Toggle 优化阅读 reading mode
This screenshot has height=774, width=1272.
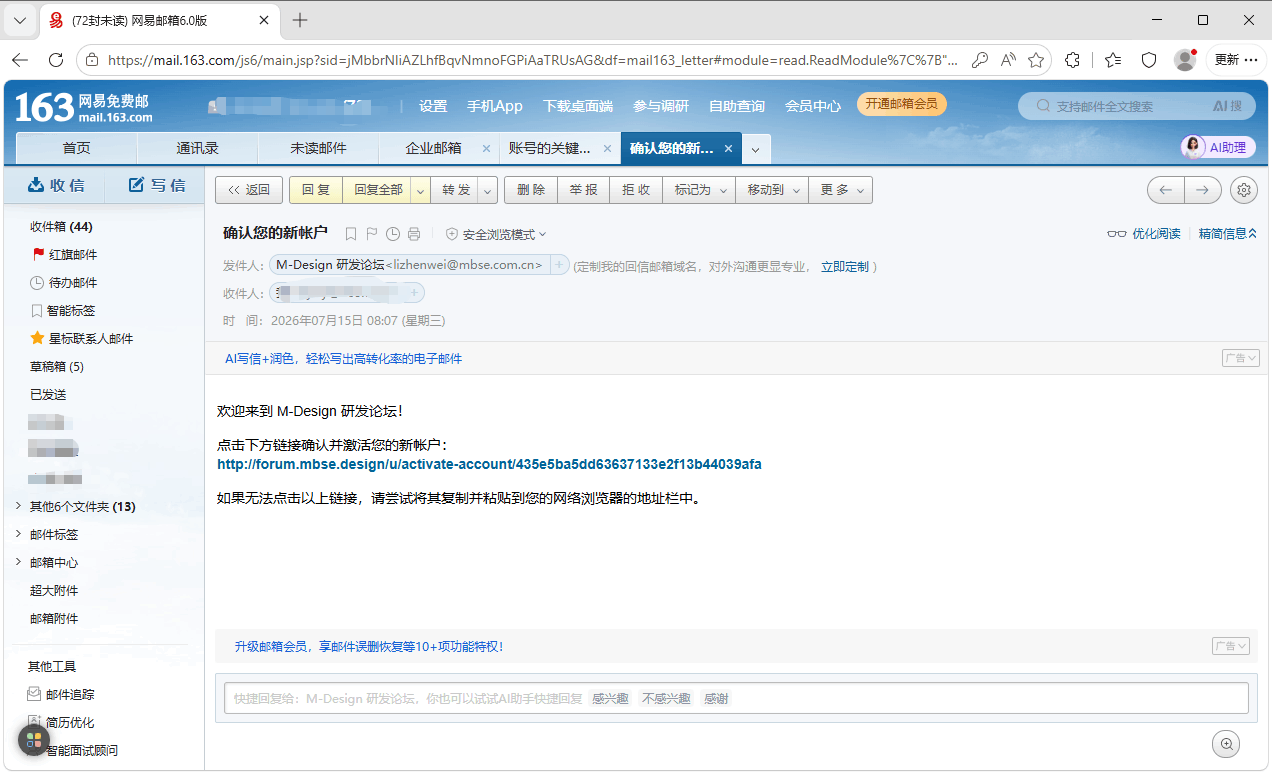tap(1144, 234)
